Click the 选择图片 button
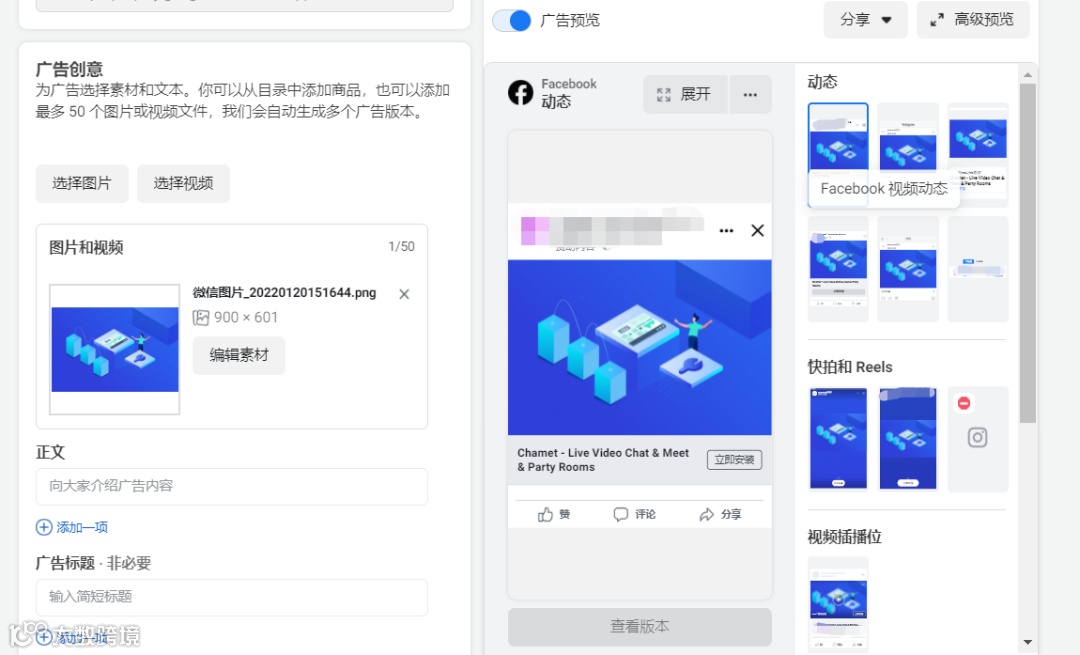The width and height of the screenshot is (1080, 655). click(82, 183)
